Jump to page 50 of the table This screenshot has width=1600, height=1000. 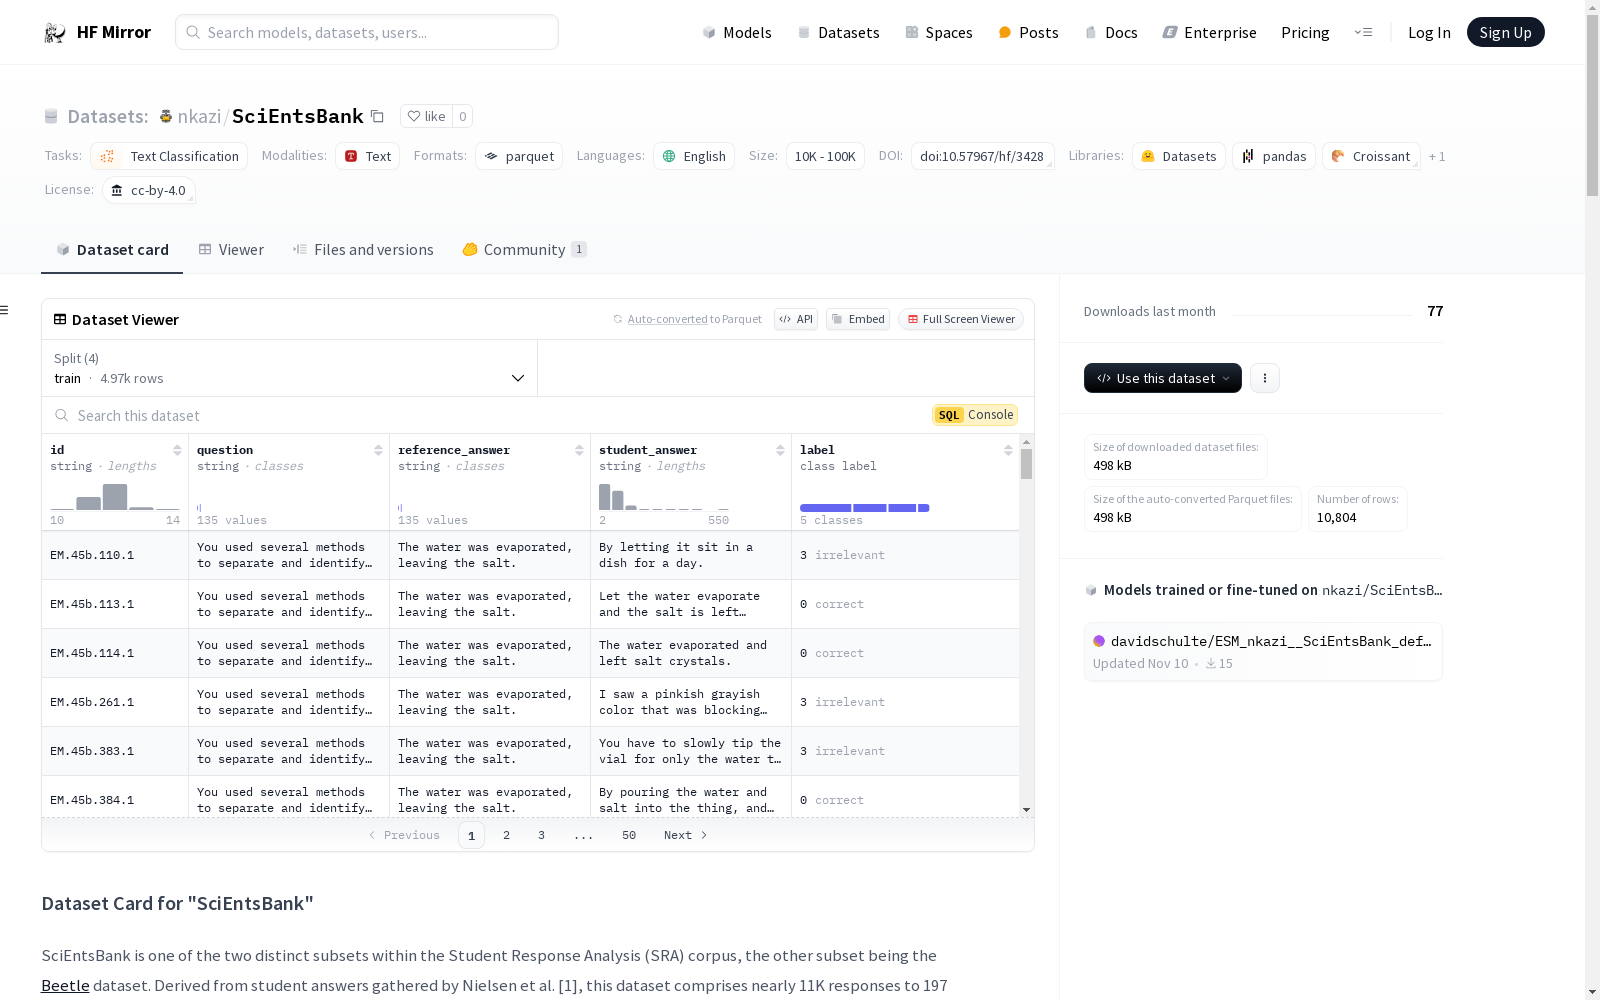[629, 835]
